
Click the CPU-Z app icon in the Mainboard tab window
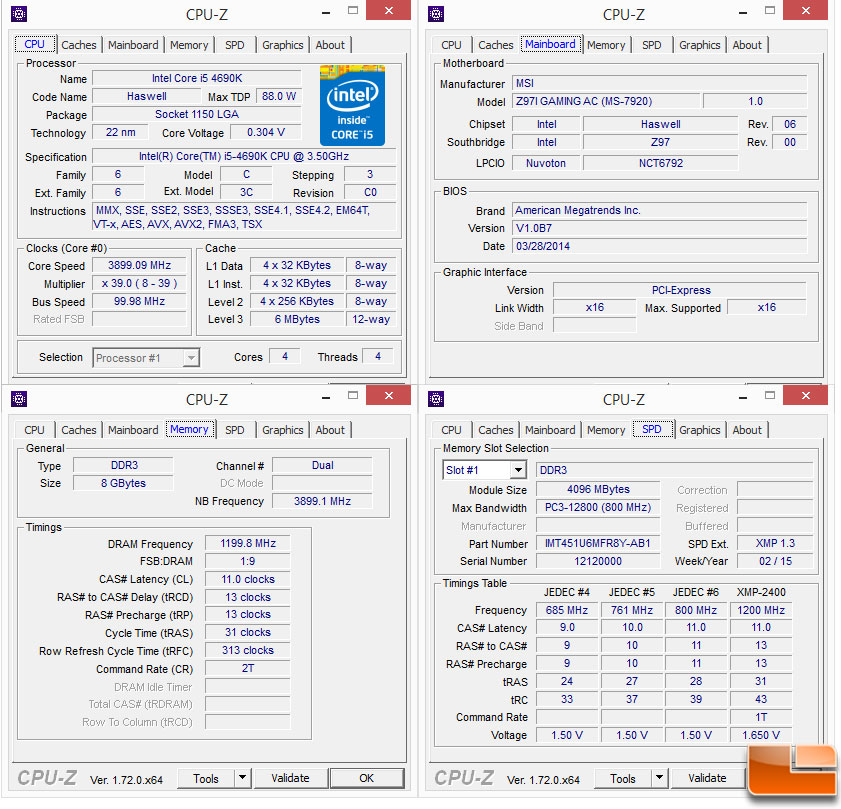tap(436, 14)
